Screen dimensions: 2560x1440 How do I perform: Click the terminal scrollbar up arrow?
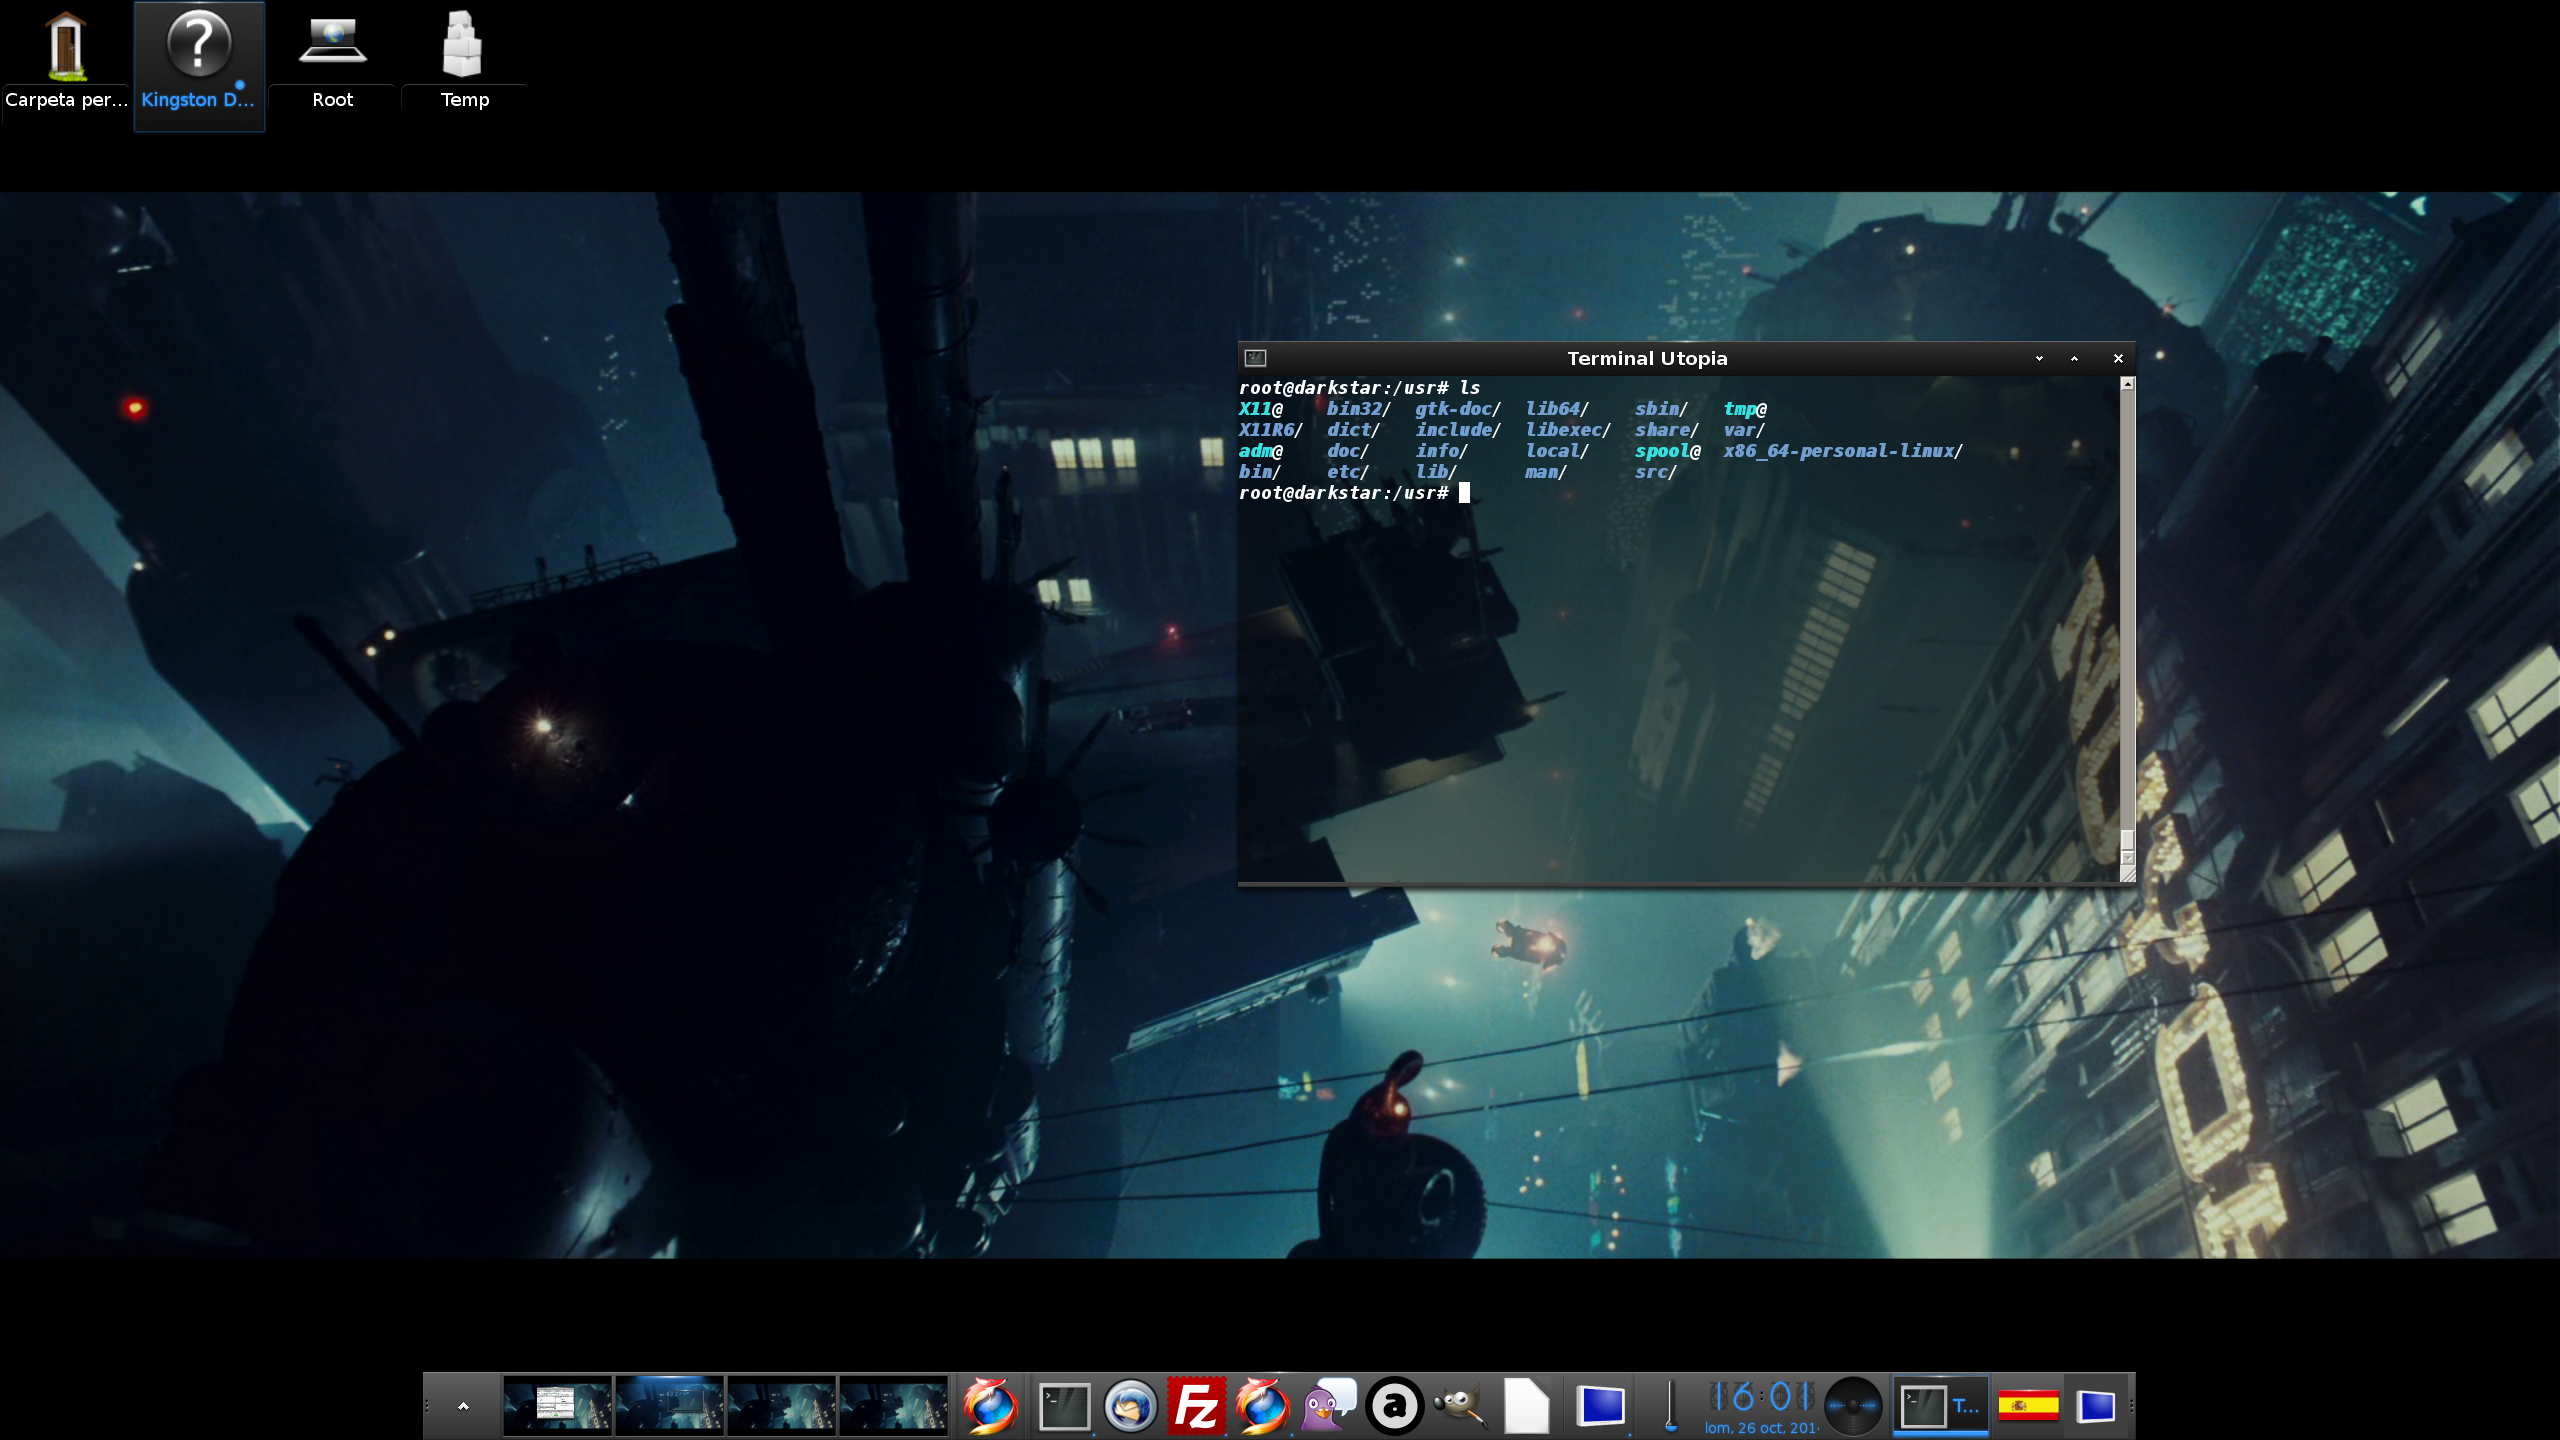click(2127, 385)
